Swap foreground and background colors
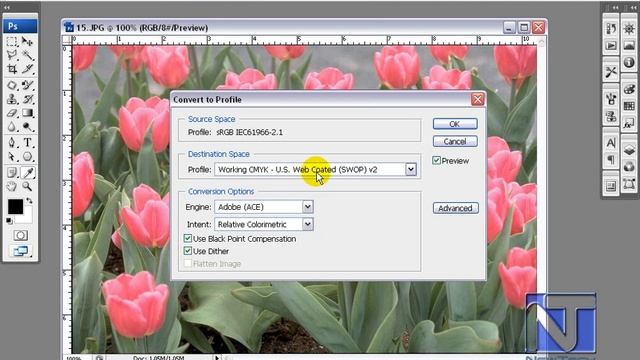The height and width of the screenshot is (360, 640). (x=29, y=200)
